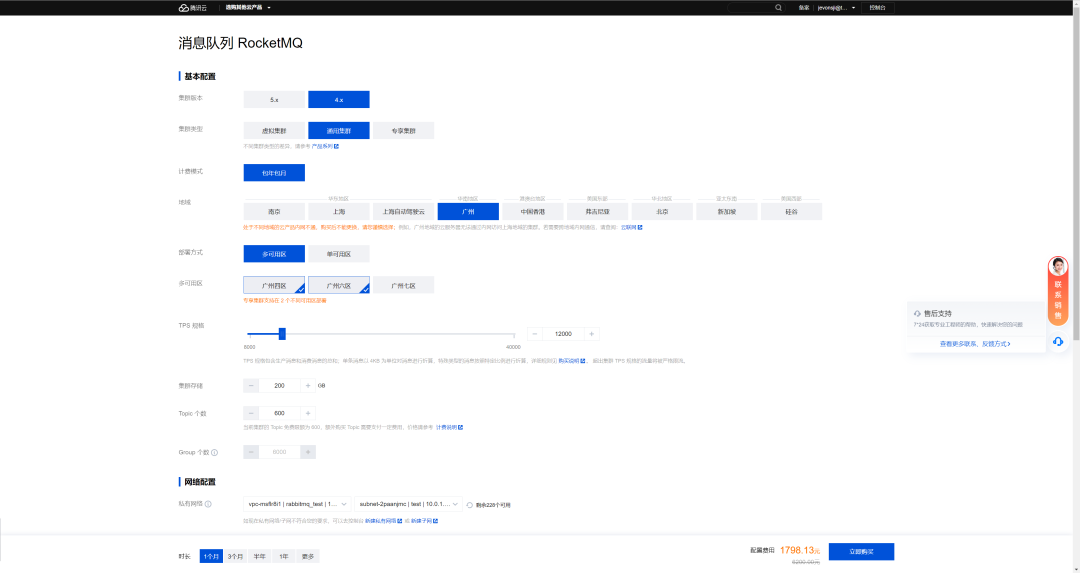Viewport: 1080px width, 573px height.
Task: Open the VPC dropdown vpc-msfk8i1
Action: (298, 504)
